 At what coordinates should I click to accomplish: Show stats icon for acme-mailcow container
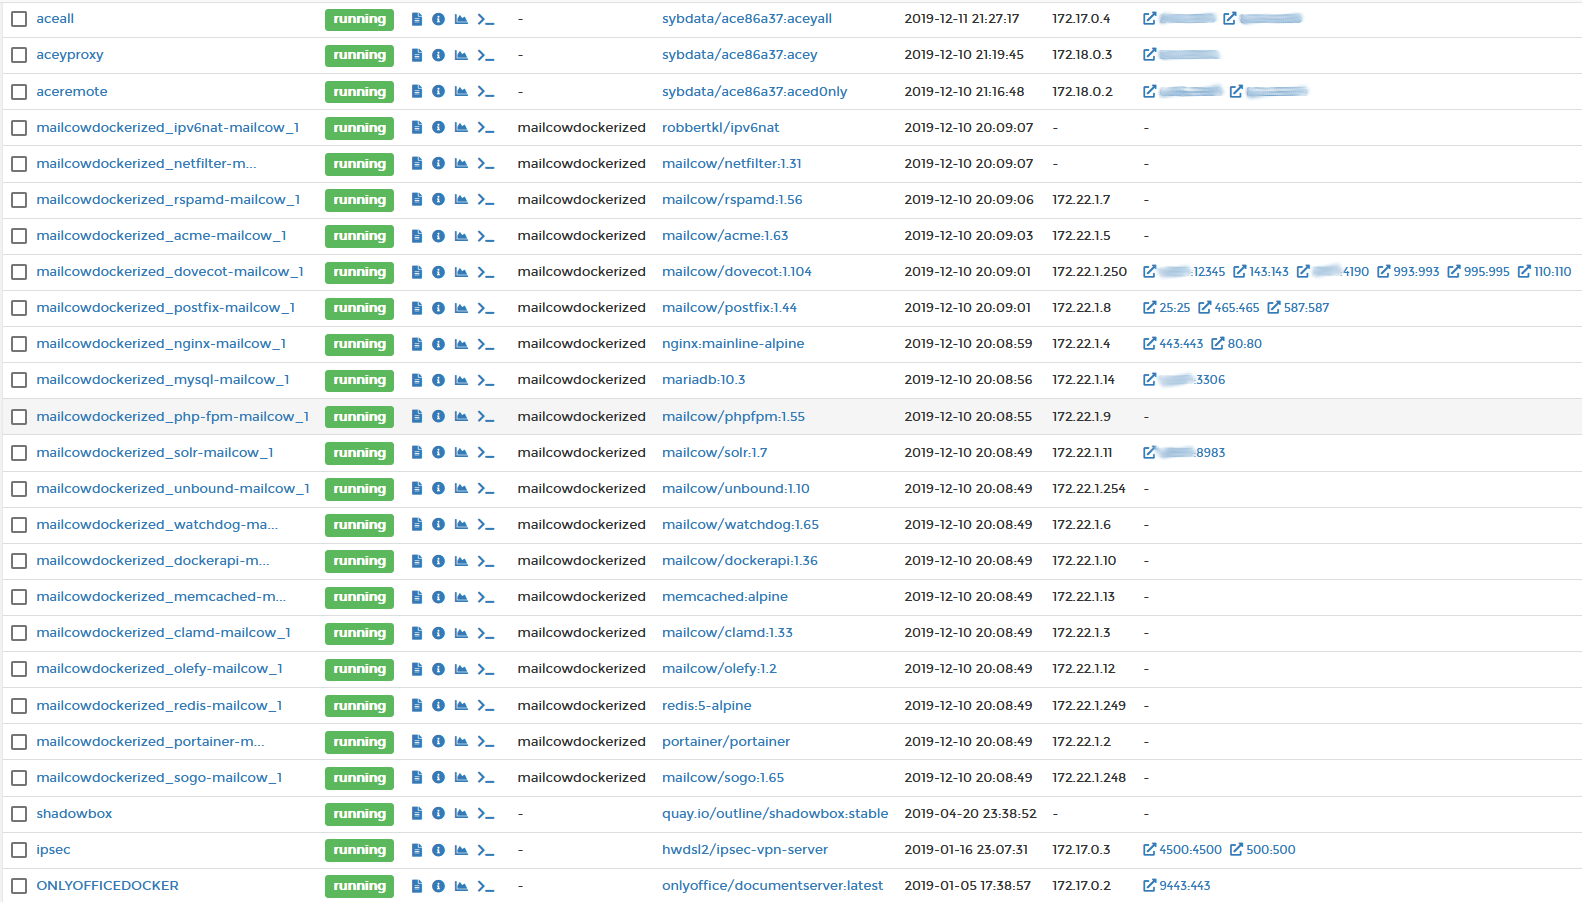click(461, 235)
